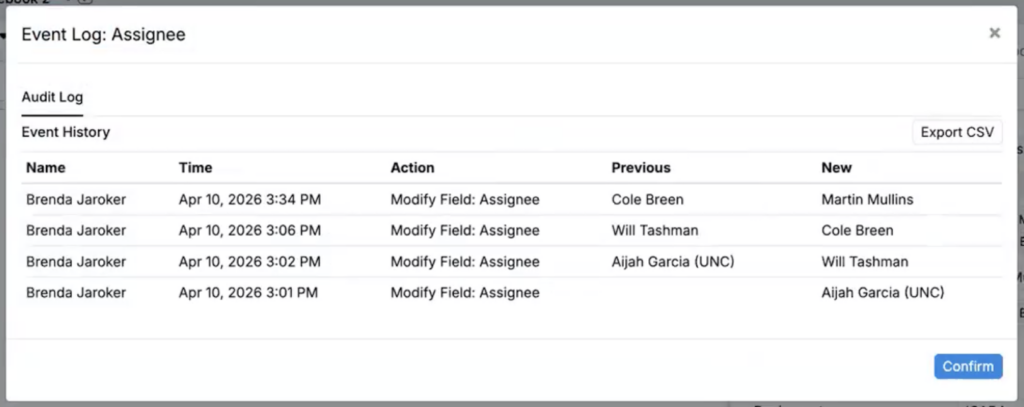The height and width of the screenshot is (407, 1024).
Task: Click the 3:34 PM timestamp entry
Action: 250,199
